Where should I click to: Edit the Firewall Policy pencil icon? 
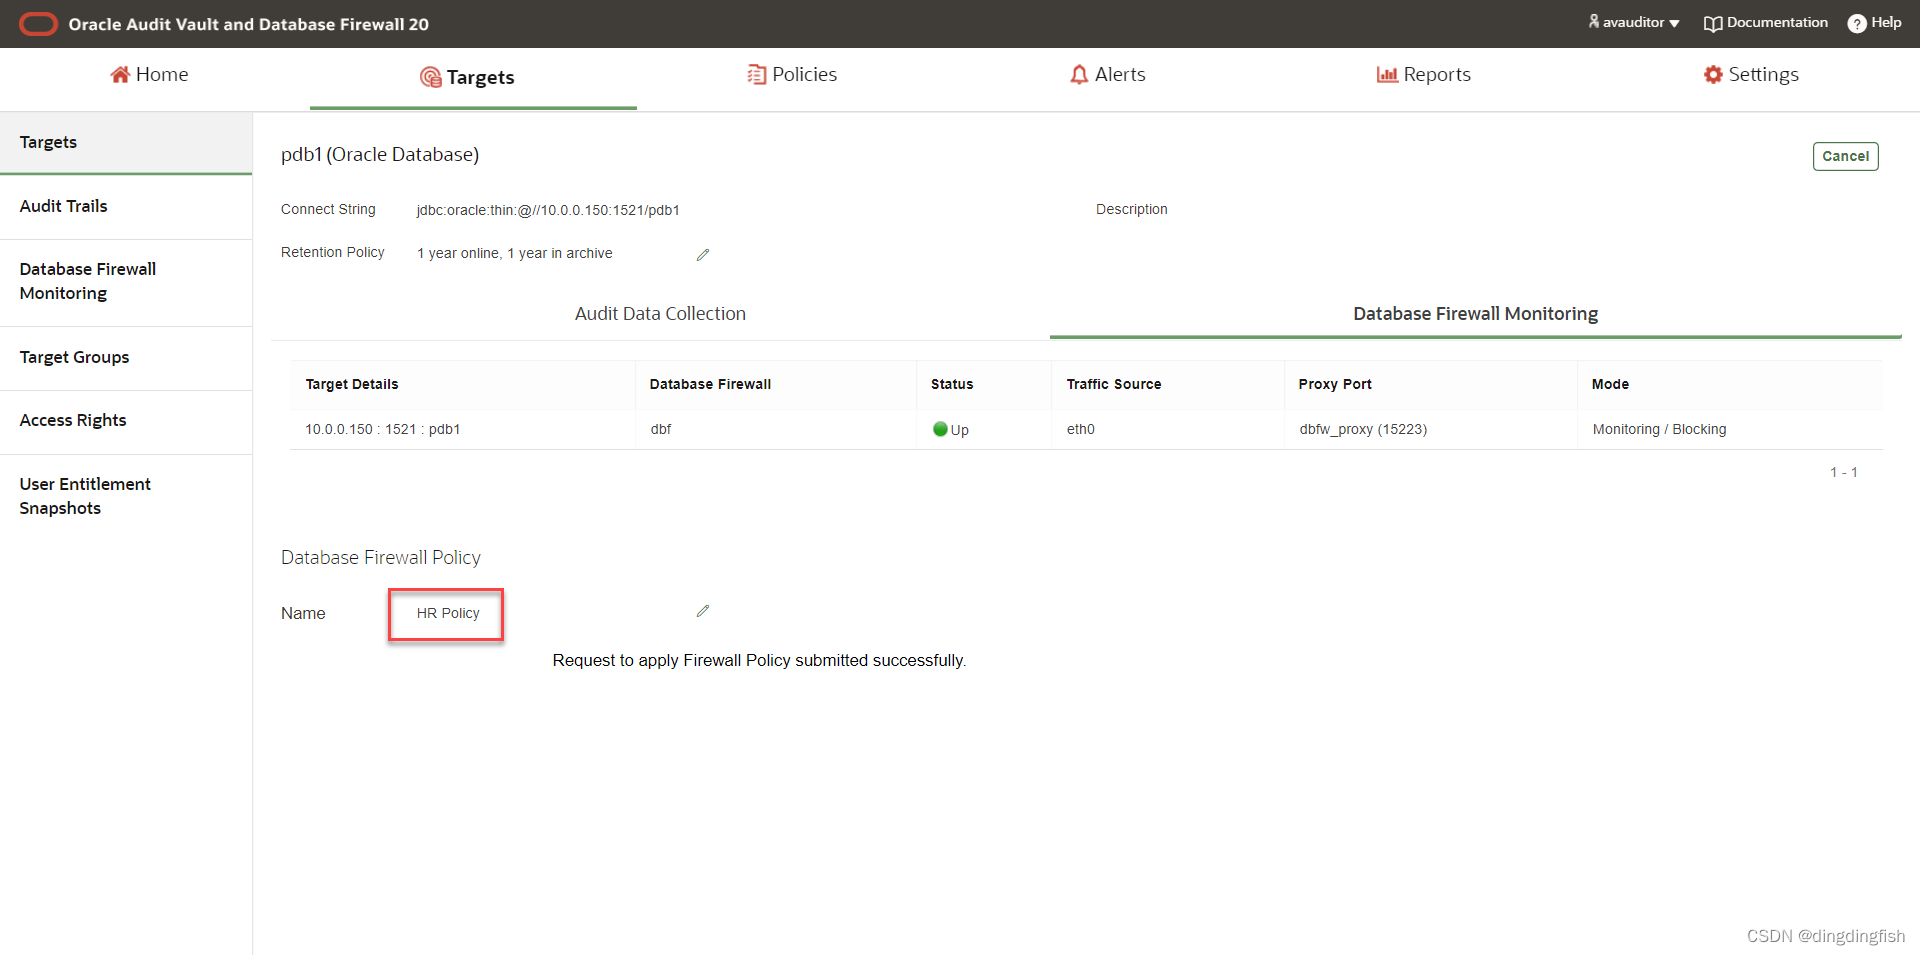tap(703, 611)
